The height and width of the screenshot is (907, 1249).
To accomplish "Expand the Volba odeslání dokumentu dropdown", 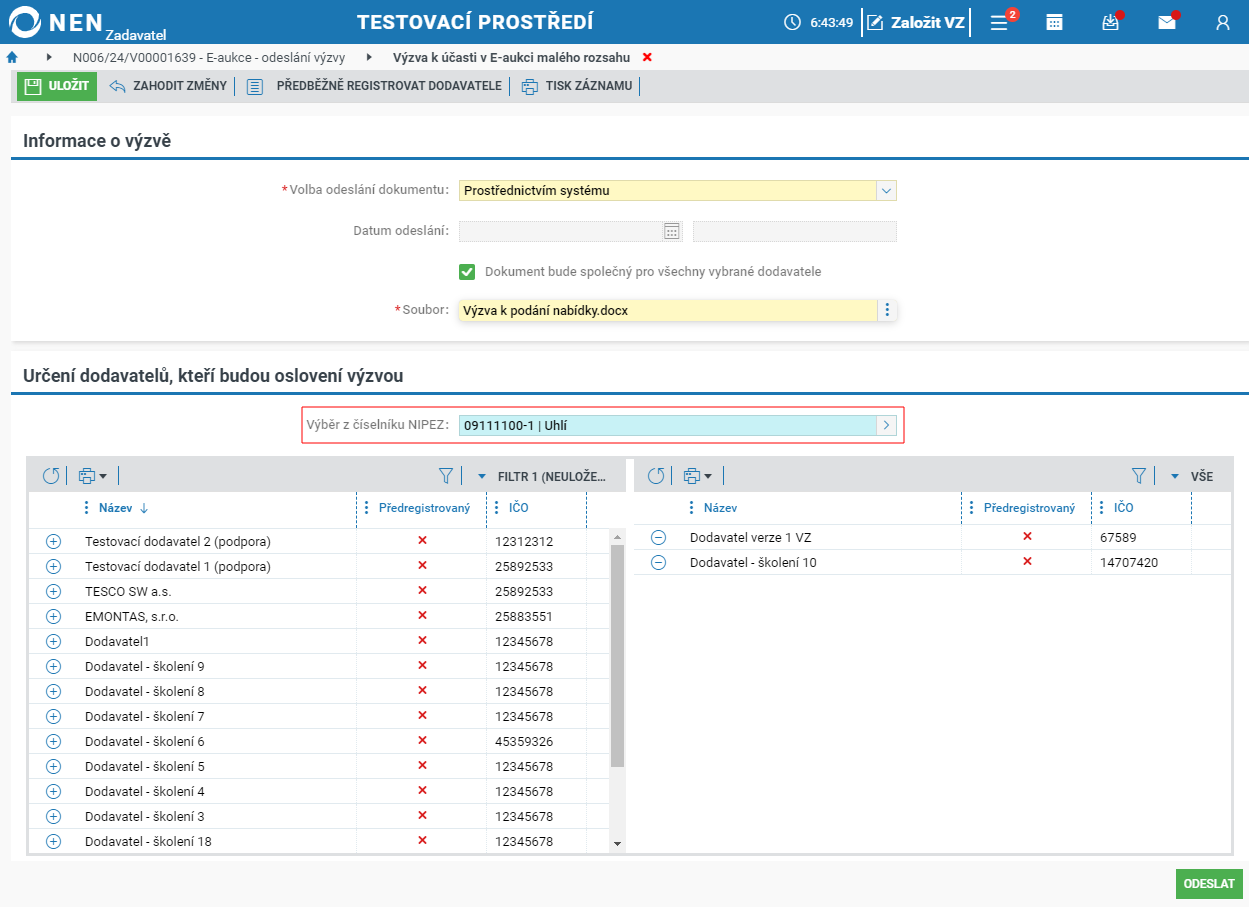I will coord(886,190).
